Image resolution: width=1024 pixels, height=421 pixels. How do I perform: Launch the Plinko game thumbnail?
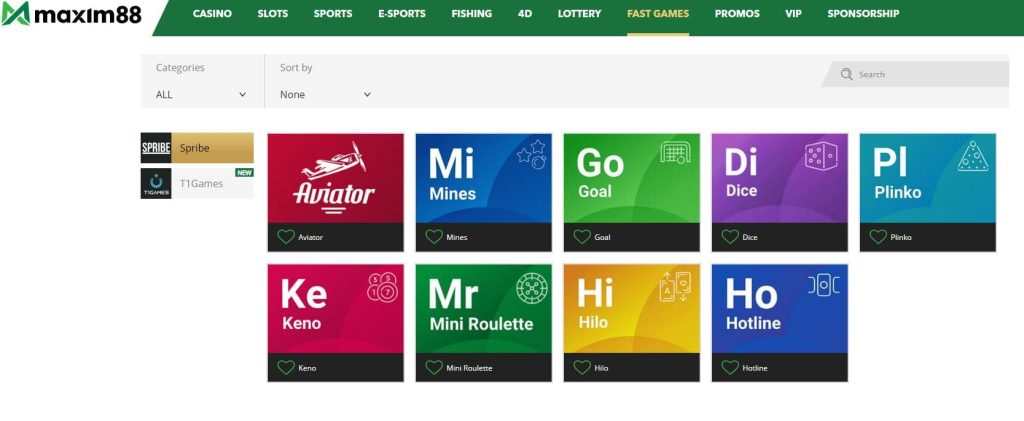pyautogui.click(x=928, y=178)
